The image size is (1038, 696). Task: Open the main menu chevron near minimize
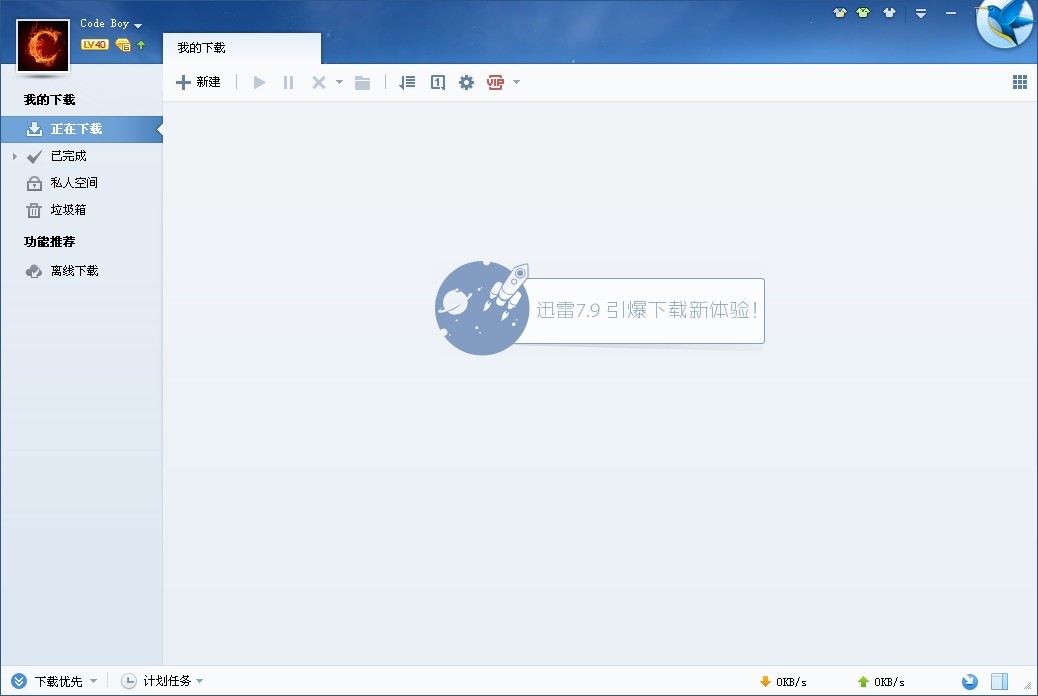[920, 14]
